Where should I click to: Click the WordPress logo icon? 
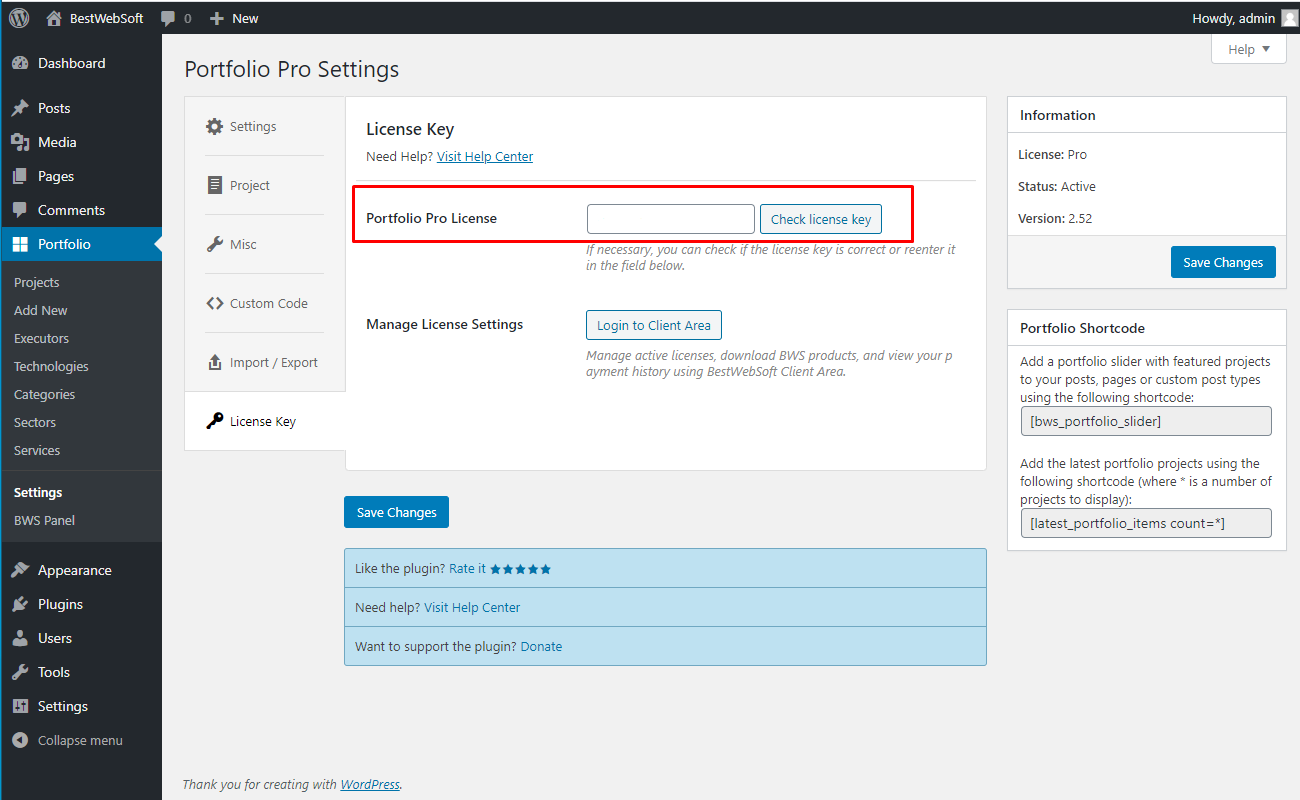(x=19, y=18)
